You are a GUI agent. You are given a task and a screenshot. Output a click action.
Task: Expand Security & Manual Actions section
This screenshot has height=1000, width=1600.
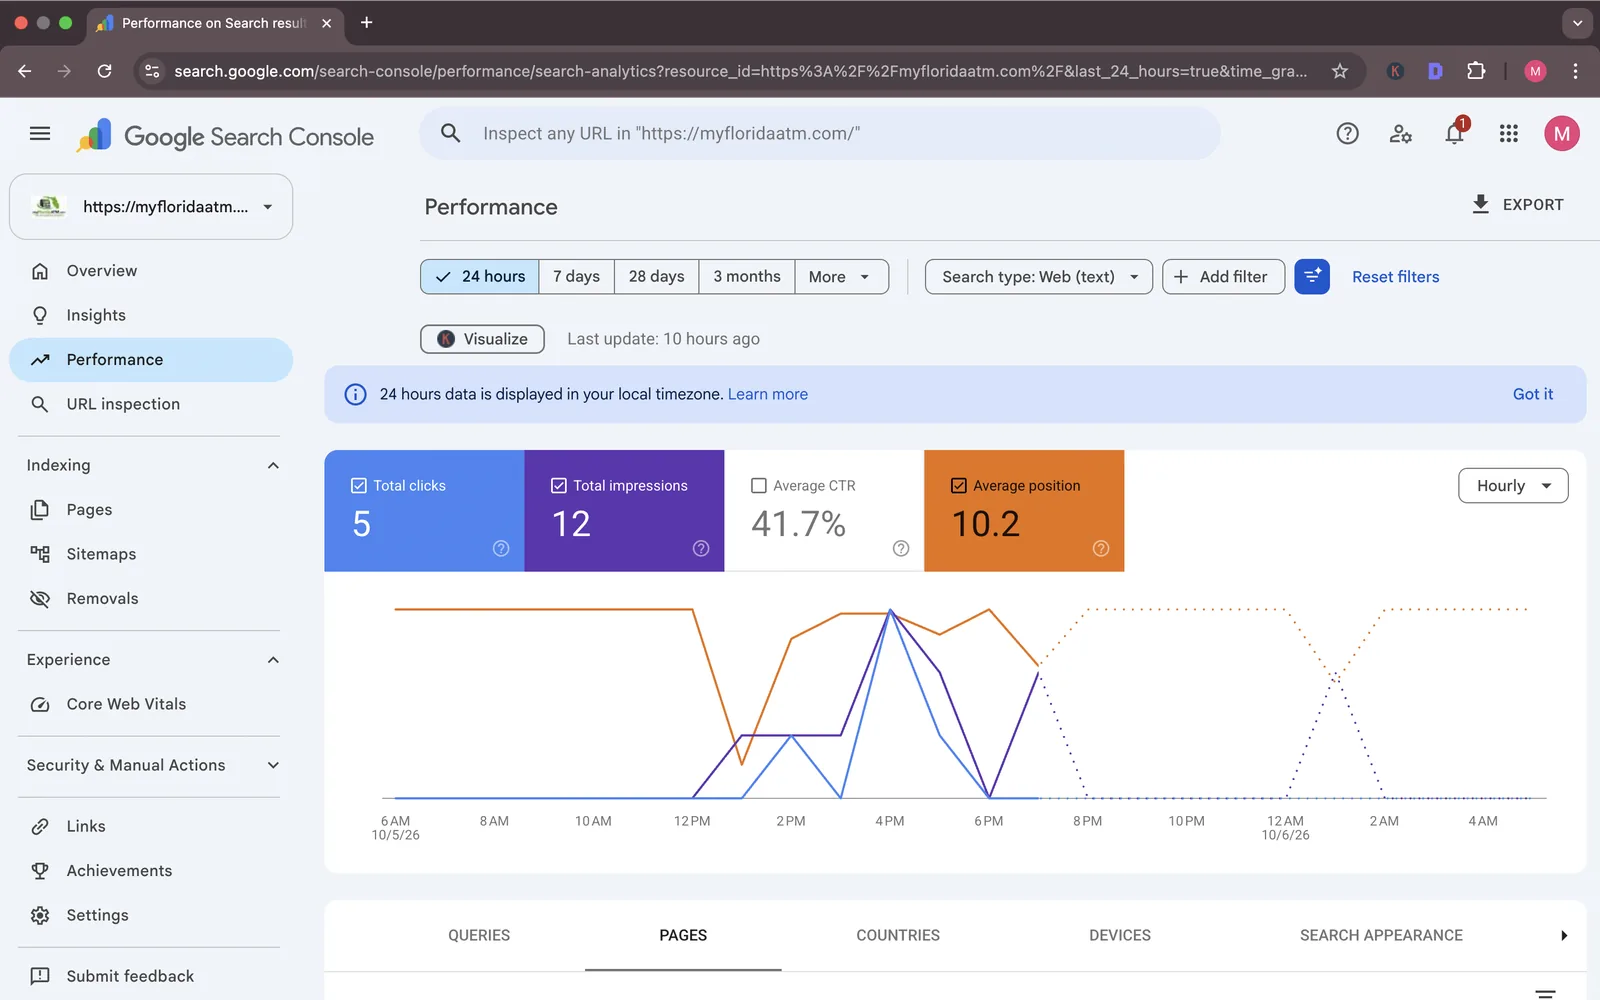pyautogui.click(x=273, y=766)
